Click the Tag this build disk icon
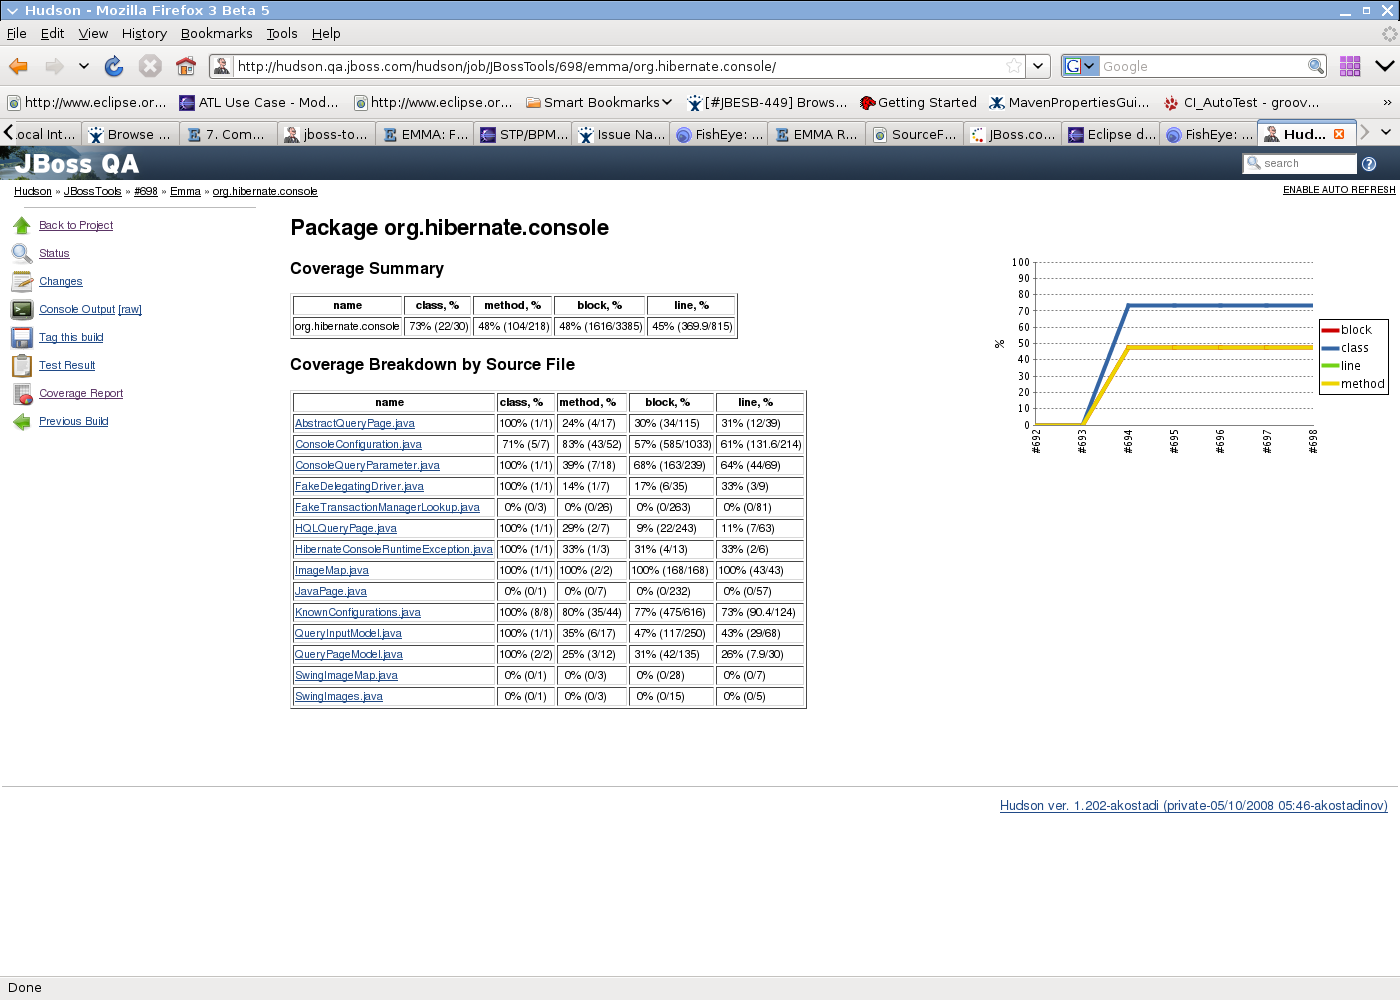Image resolution: width=1400 pixels, height=1000 pixels. point(22,338)
